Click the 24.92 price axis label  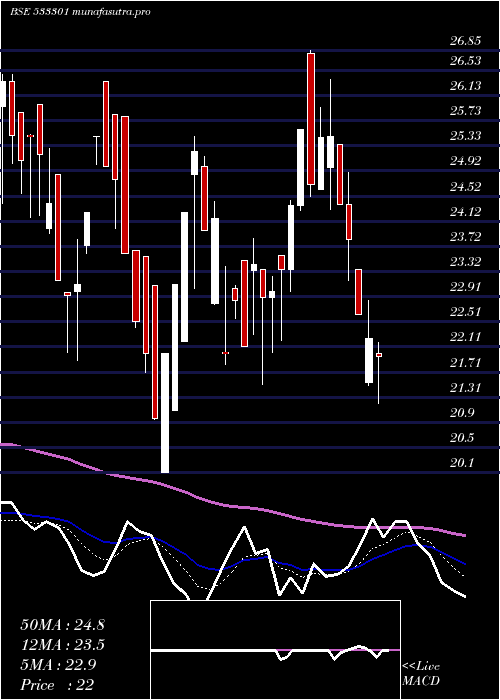(466, 161)
